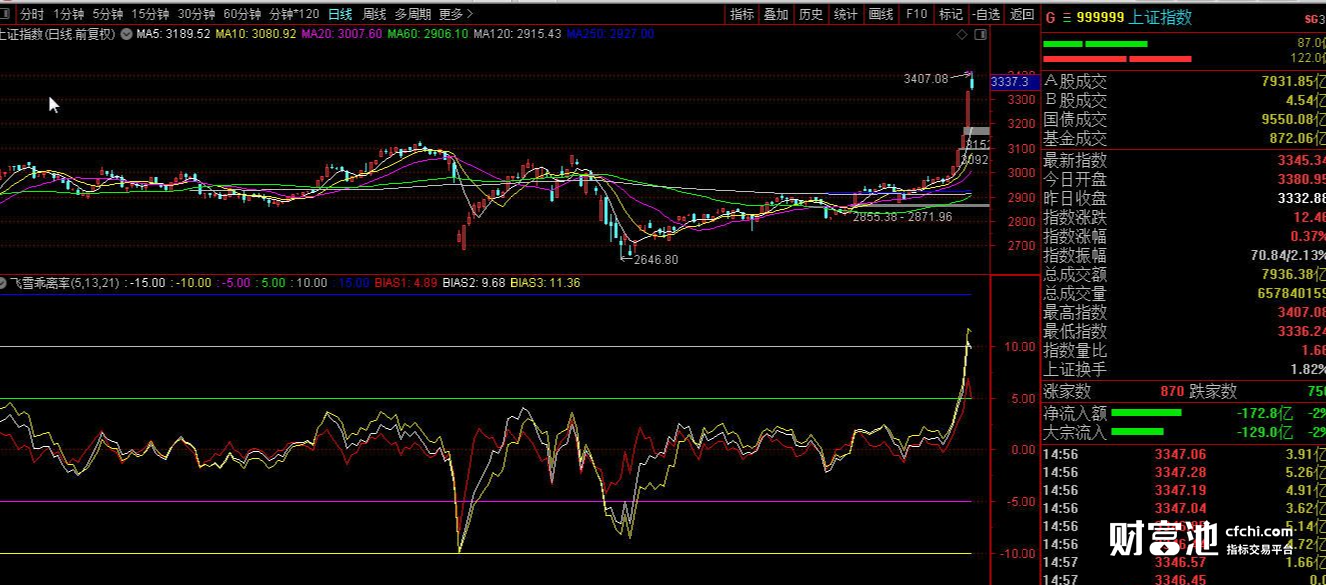Click the 指数振幅 row
This screenshot has height=585, width=1326.
point(1184,255)
